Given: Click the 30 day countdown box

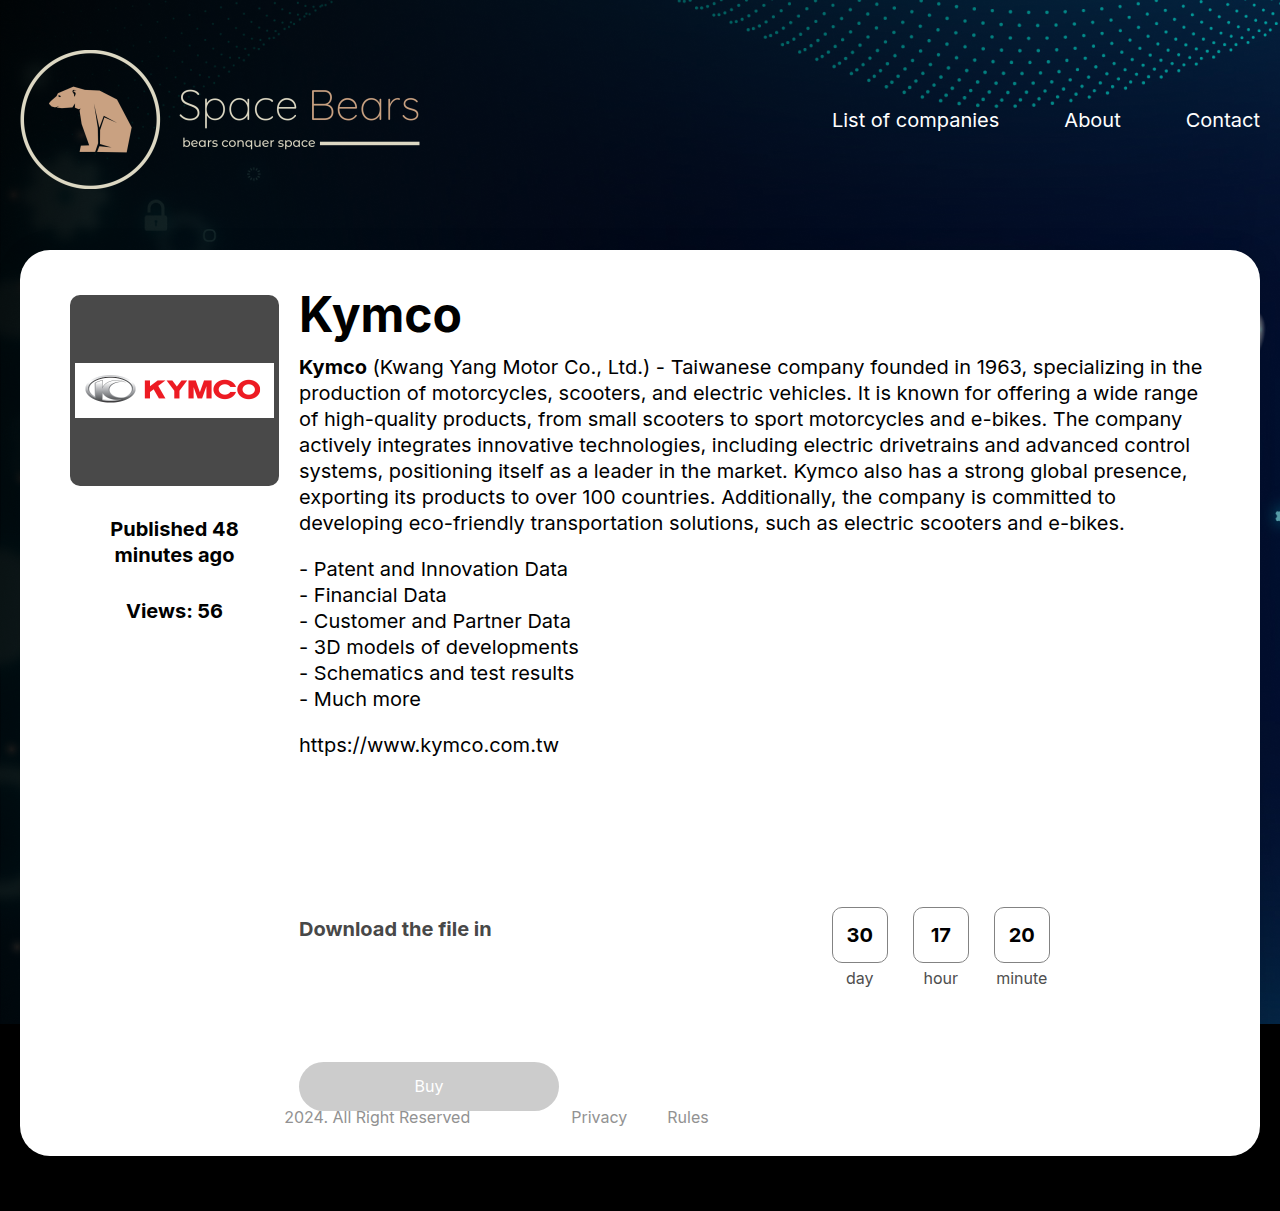Looking at the screenshot, I should pyautogui.click(x=859, y=935).
